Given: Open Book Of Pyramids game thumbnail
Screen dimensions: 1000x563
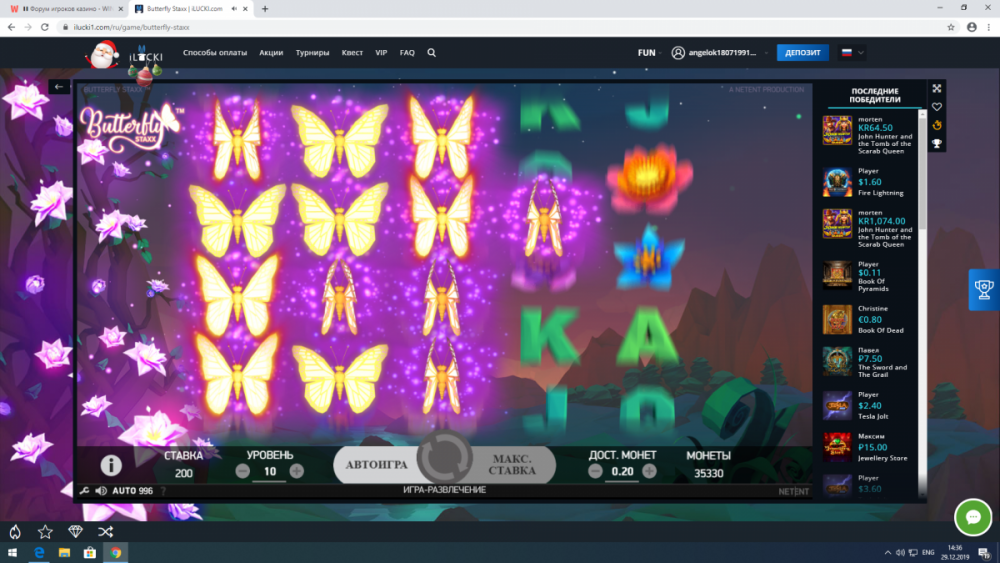Looking at the screenshot, I should pyautogui.click(x=837, y=275).
